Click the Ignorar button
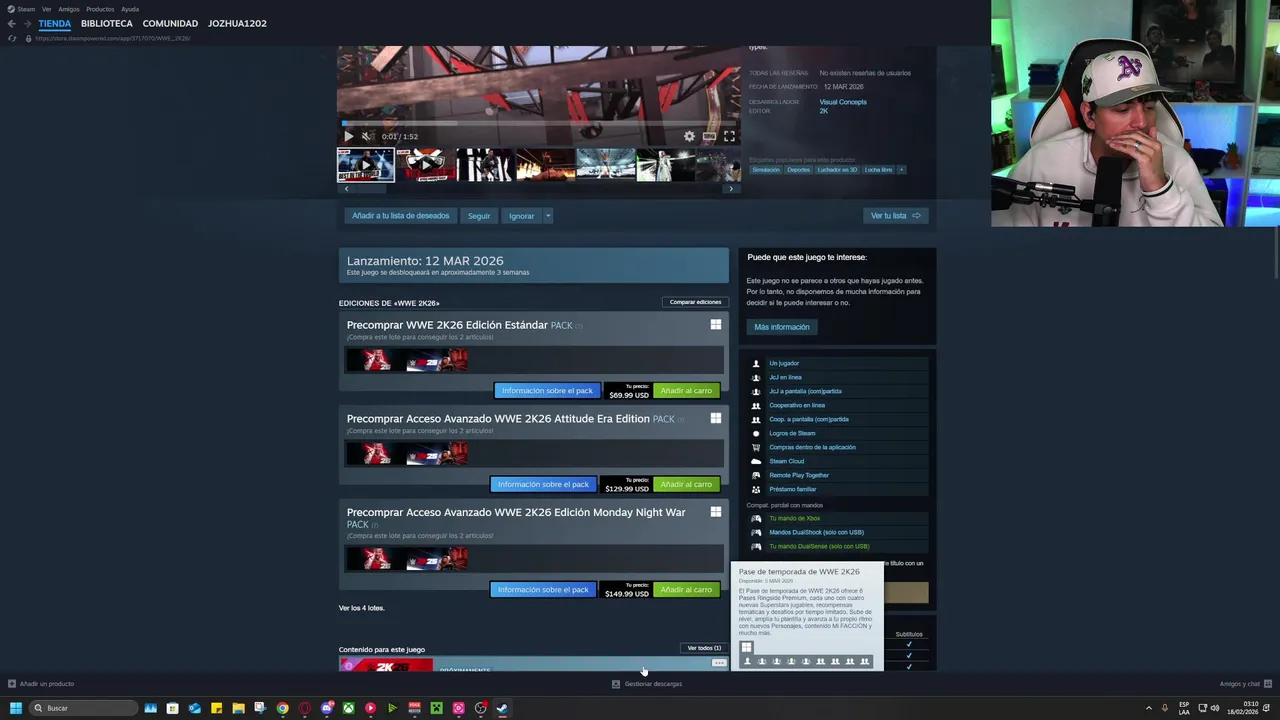This screenshot has width=1280, height=720. [x=521, y=216]
